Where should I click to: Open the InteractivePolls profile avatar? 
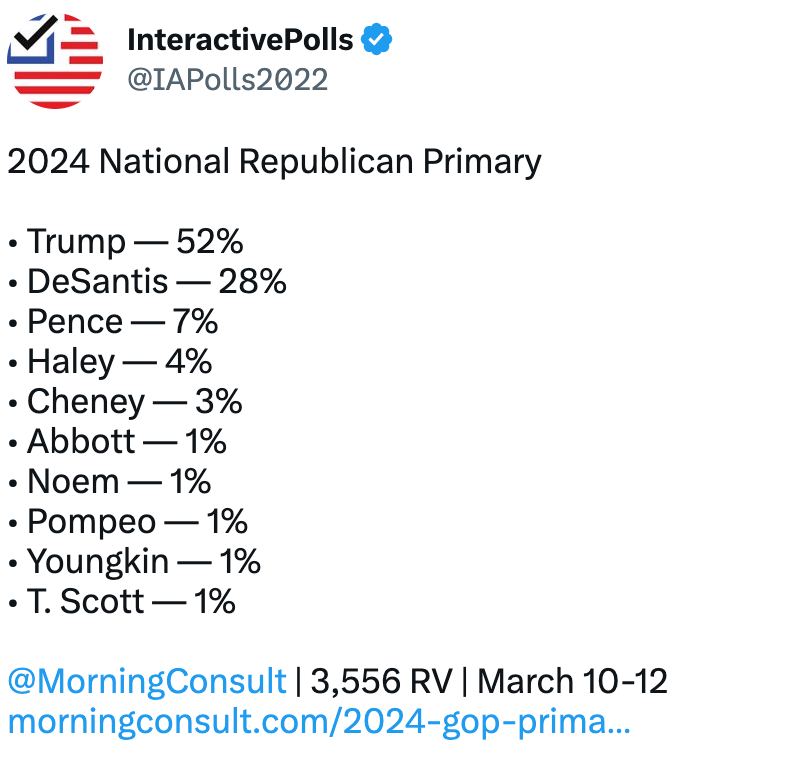pyautogui.click(x=55, y=61)
